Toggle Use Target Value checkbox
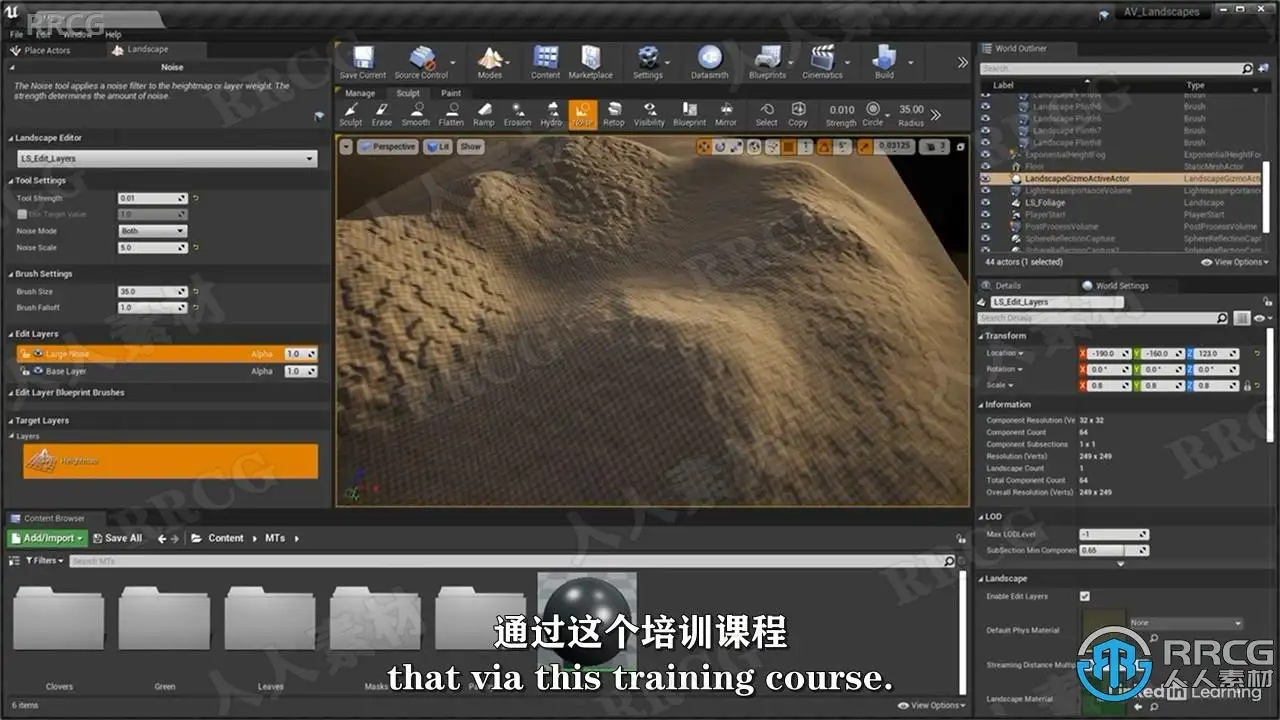Screen dimensions: 1280x720 (22, 214)
